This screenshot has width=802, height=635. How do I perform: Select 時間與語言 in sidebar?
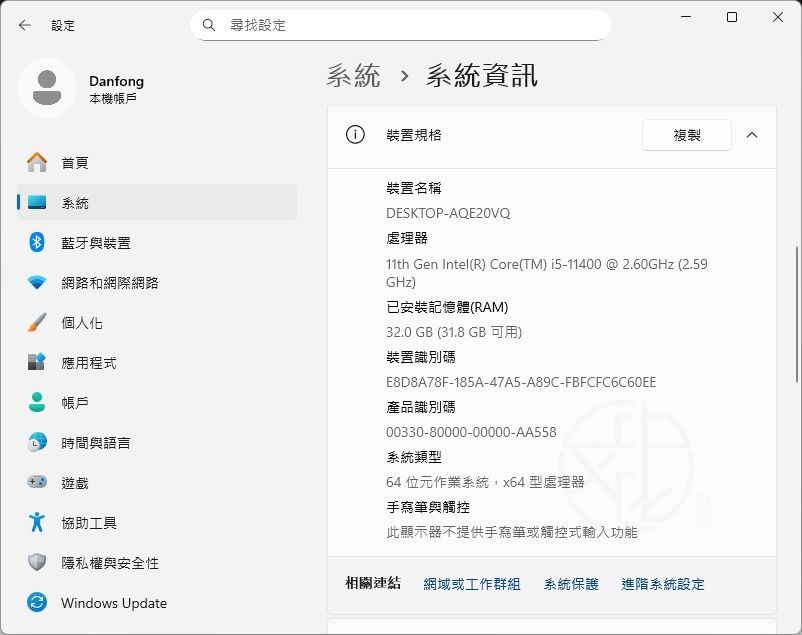[157, 442]
